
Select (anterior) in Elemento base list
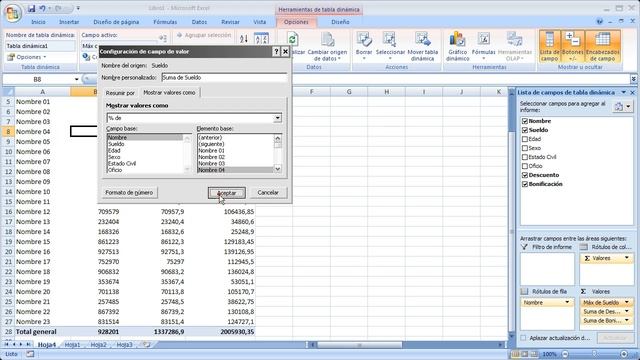[x=210, y=138]
